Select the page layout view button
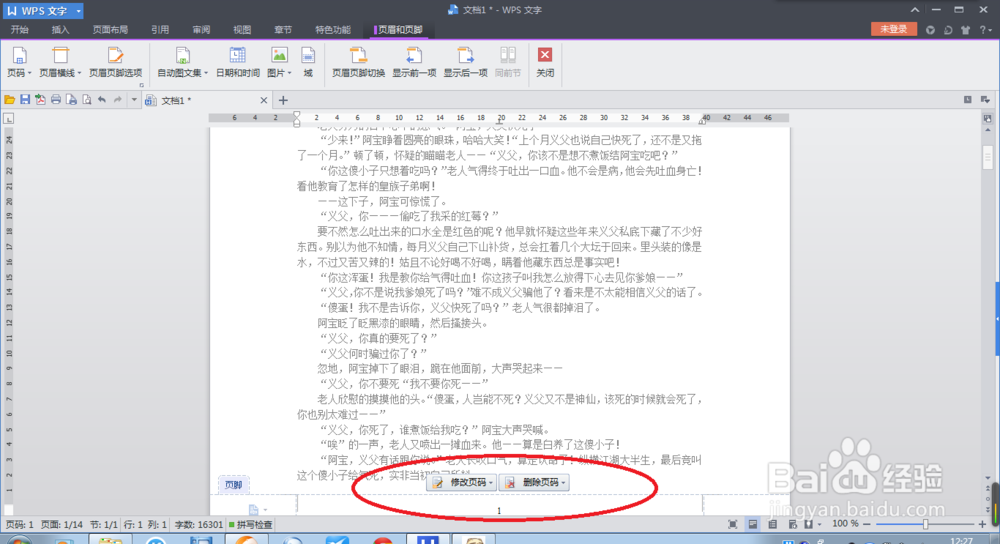 pos(753,524)
